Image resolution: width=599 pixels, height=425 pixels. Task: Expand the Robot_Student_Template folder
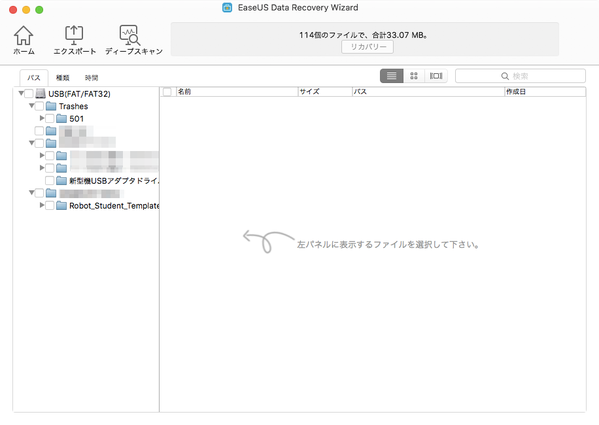(x=42, y=205)
